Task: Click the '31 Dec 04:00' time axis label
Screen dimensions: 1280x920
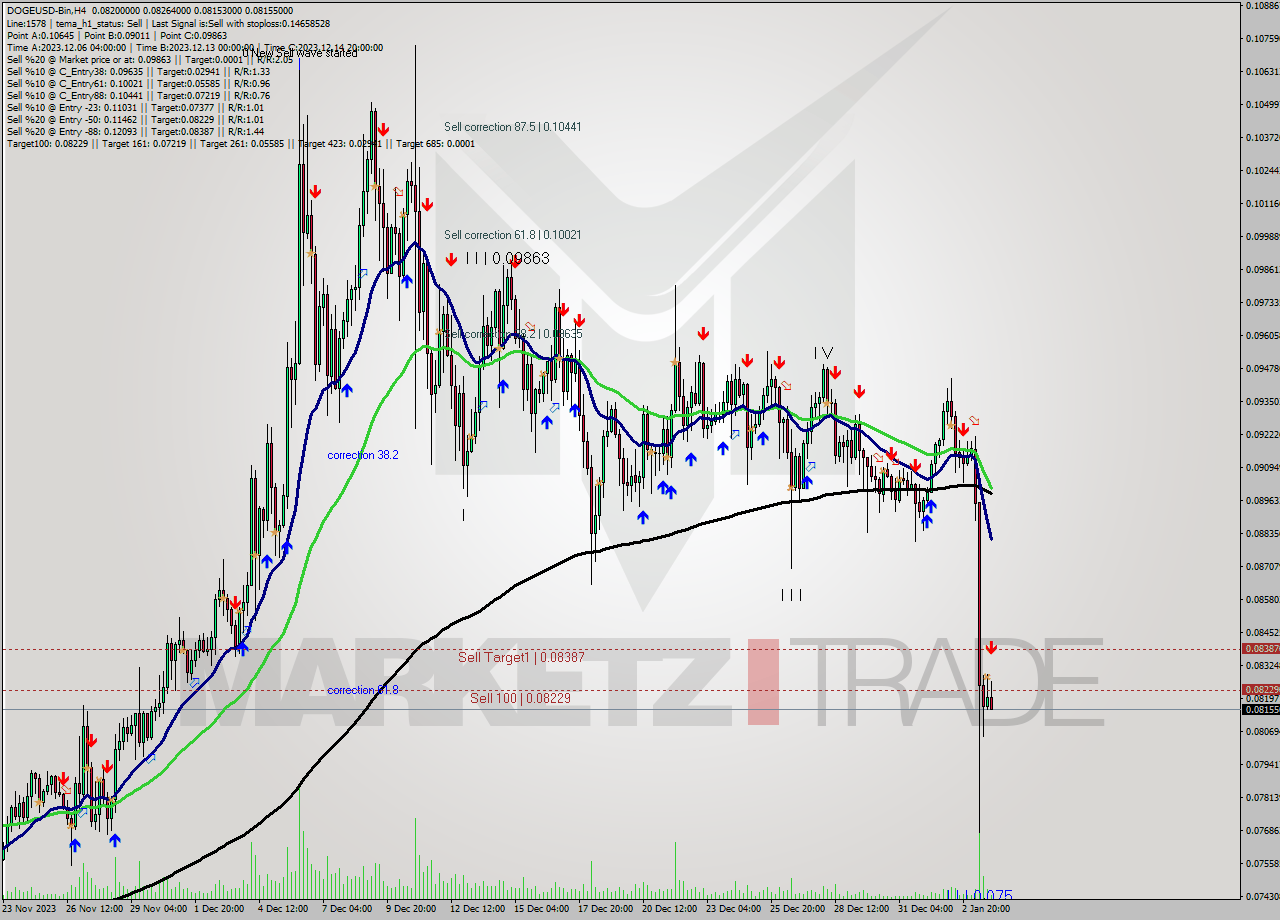Action: pyautogui.click(x=924, y=908)
